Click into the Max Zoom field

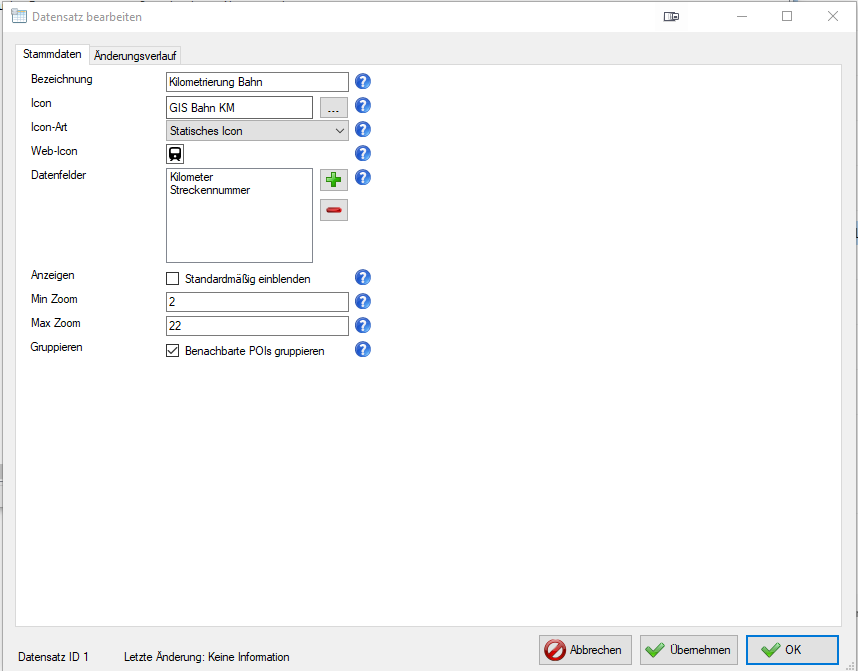pyautogui.click(x=257, y=326)
